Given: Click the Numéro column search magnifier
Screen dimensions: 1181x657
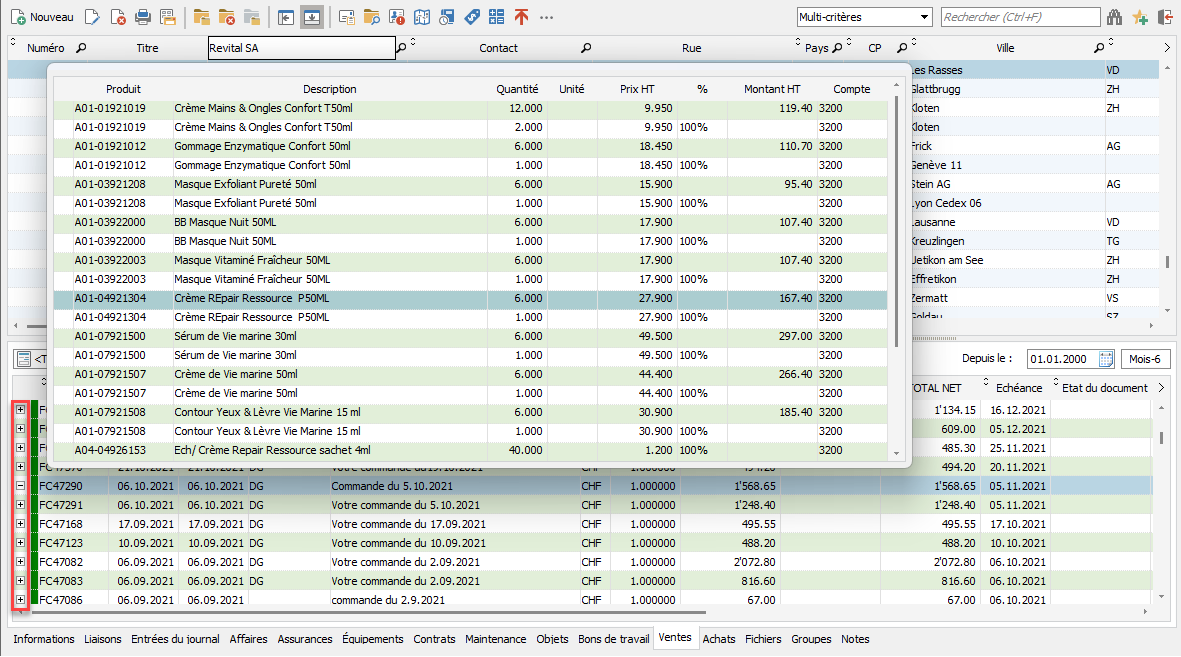Looking at the screenshot, I should coord(81,47).
